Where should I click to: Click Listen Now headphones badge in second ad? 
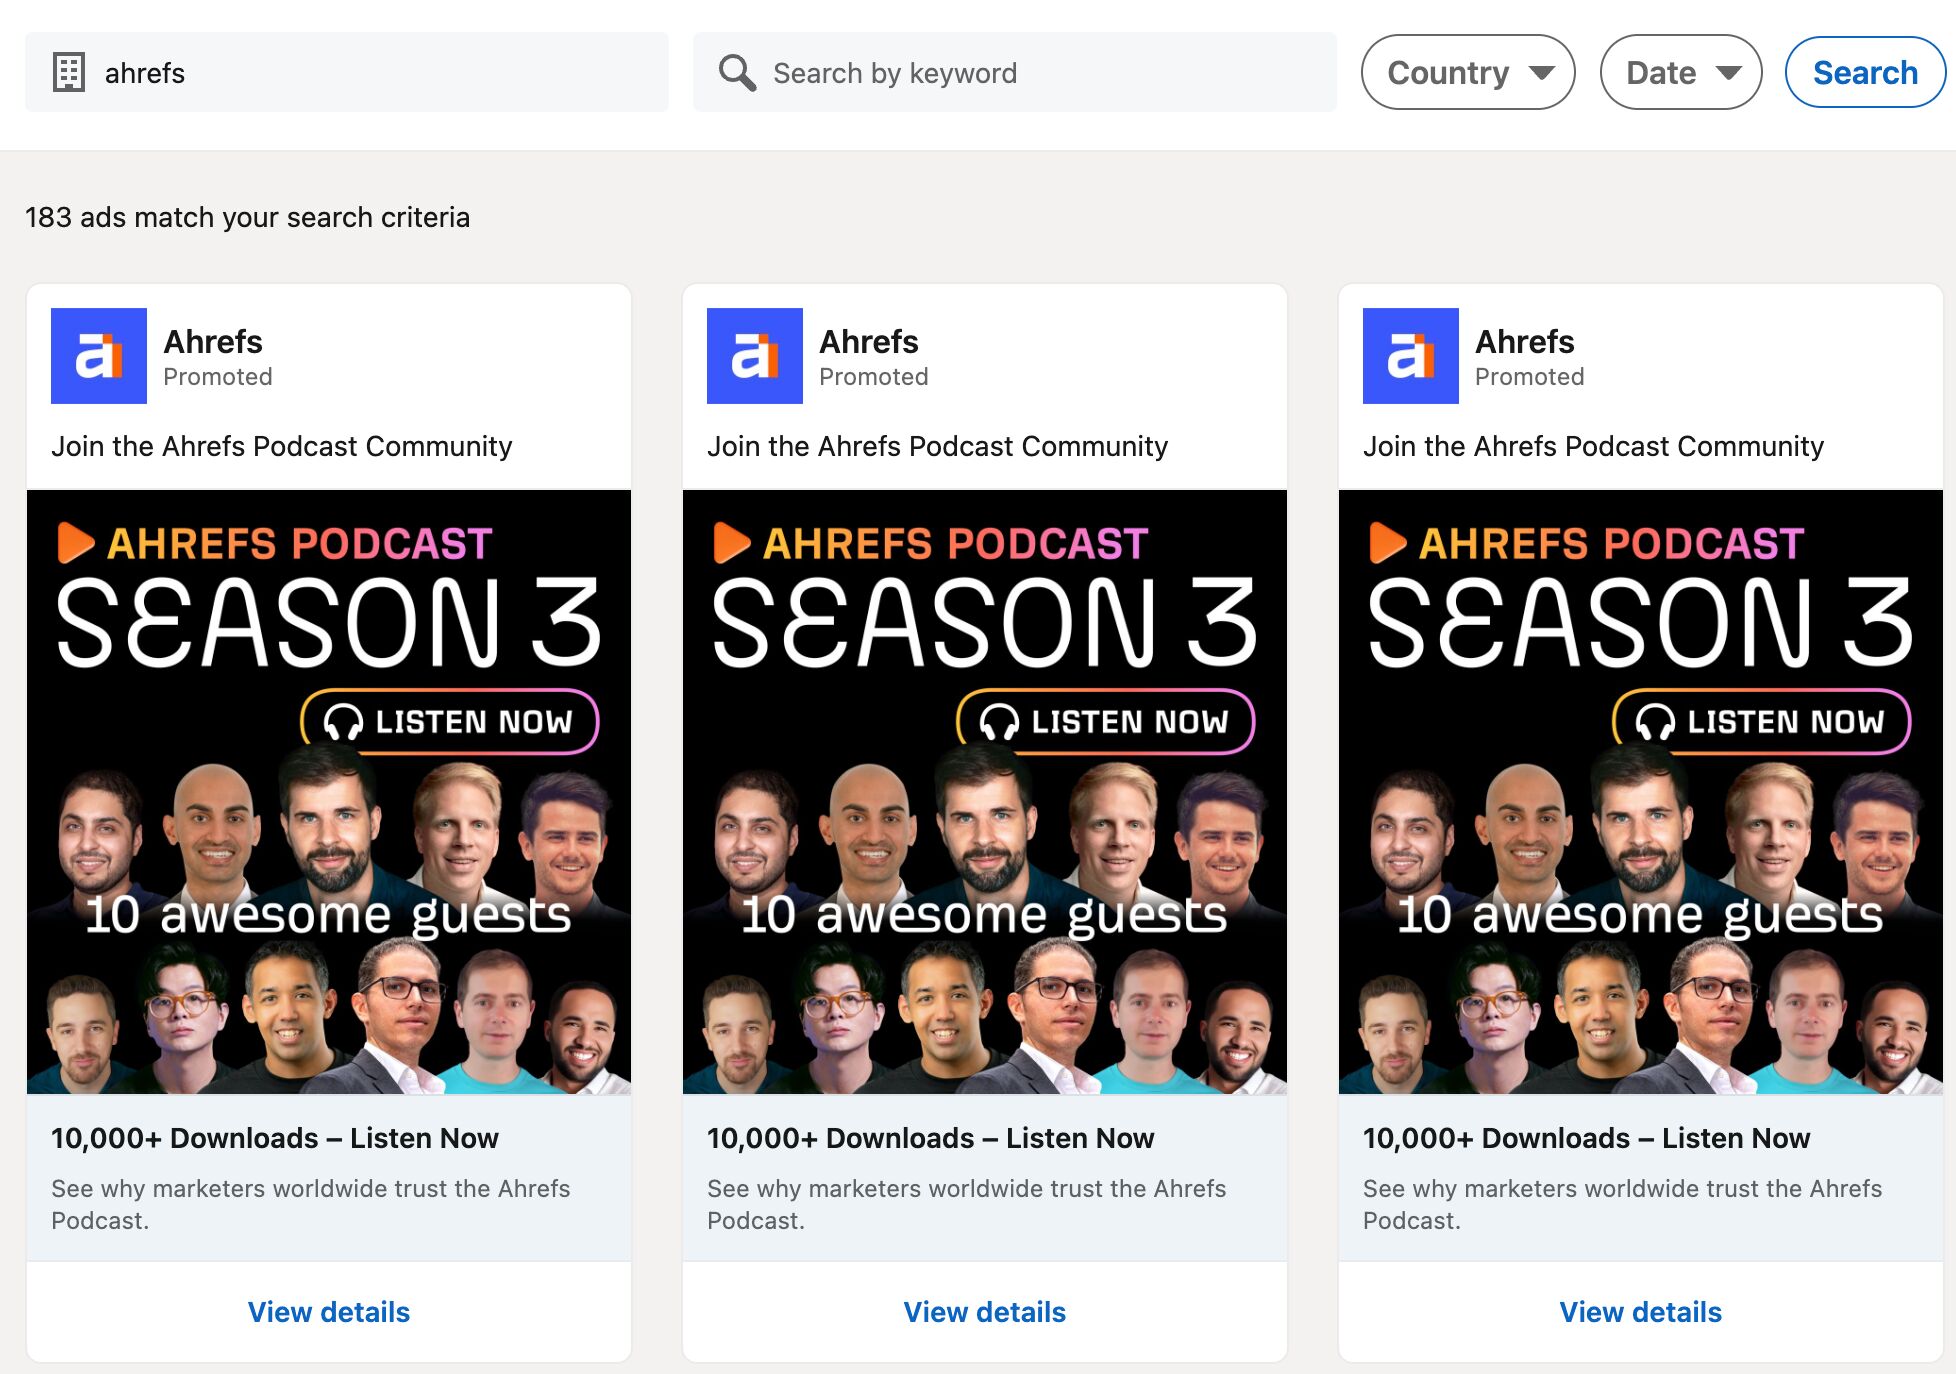coord(1106,722)
